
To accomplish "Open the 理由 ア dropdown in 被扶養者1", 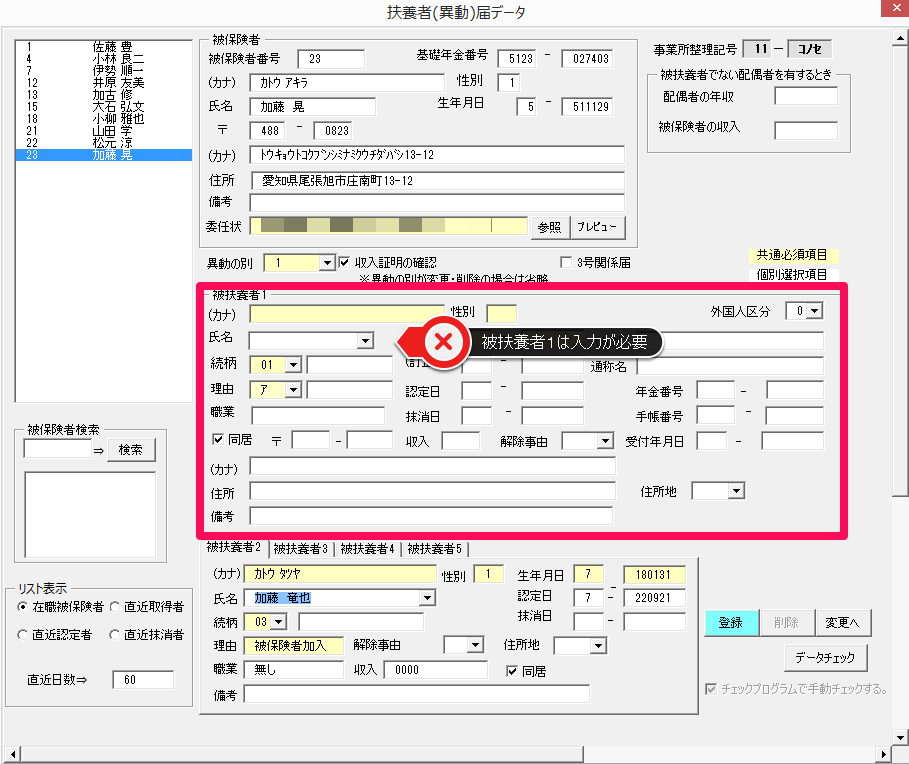I will 293,390.
